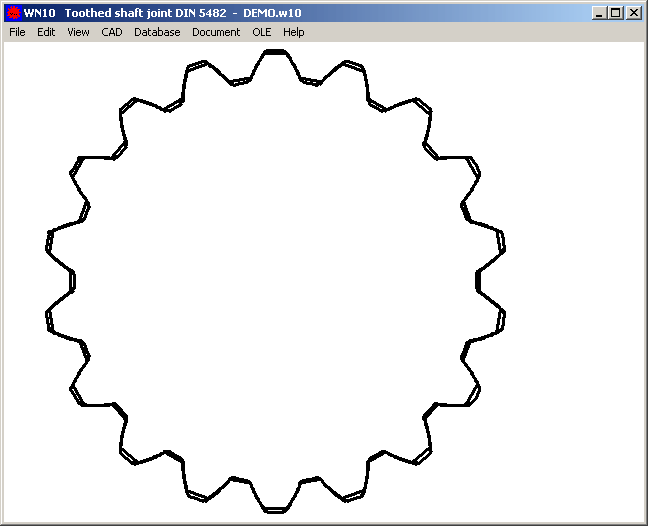Open the CAD menu
Viewport: 648px width, 526px height.
pyautogui.click(x=112, y=32)
